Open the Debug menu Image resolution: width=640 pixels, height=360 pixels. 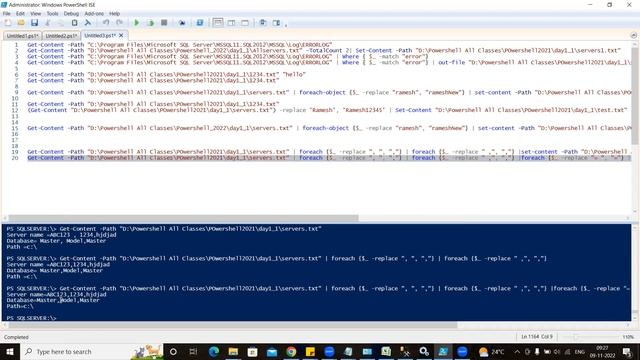pos(71,13)
